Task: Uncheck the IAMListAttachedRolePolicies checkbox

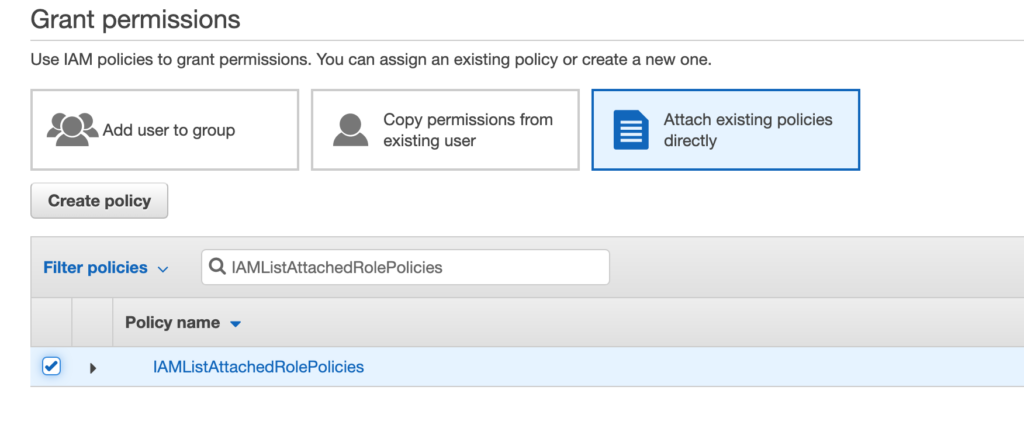Action: click(51, 367)
